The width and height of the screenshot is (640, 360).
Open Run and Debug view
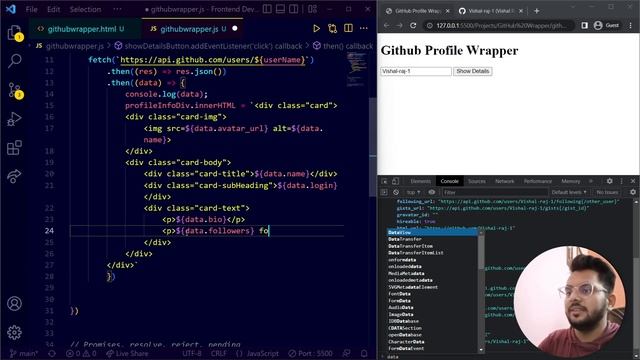pyautogui.click(x=14, y=119)
